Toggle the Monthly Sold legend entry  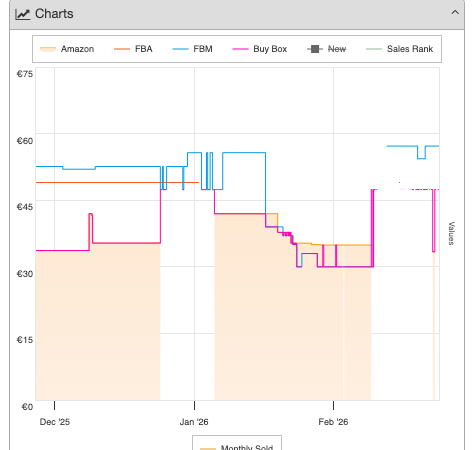tap(237, 447)
